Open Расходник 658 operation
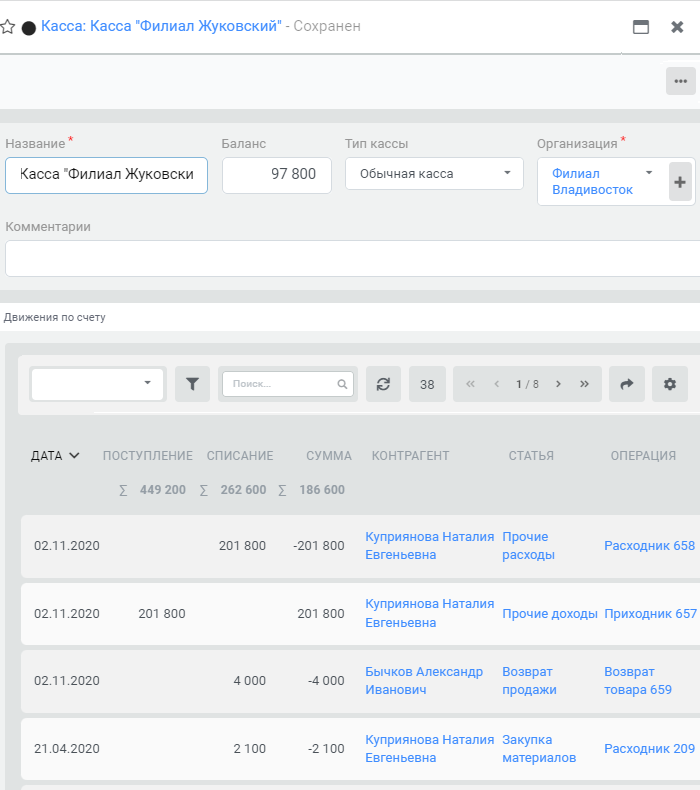The height and width of the screenshot is (790, 700). click(649, 546)
